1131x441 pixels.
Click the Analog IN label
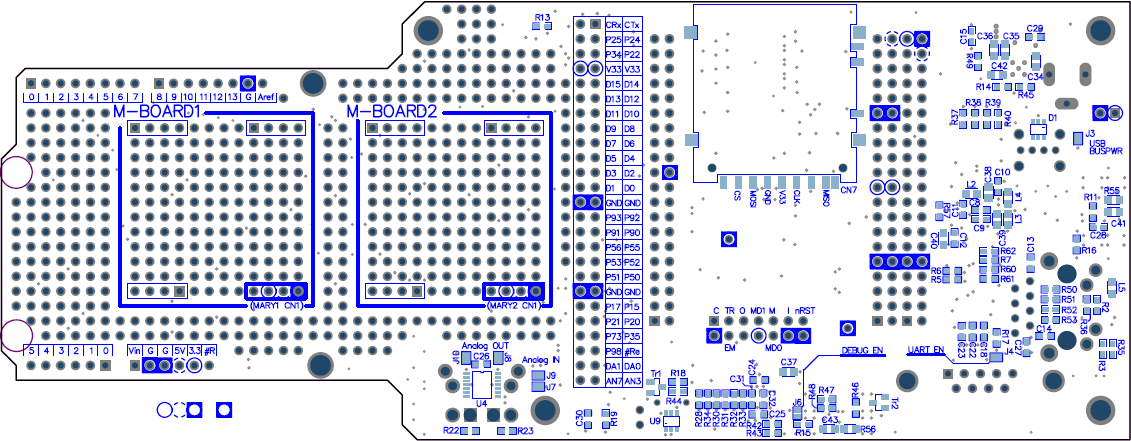tap(542, 359)
